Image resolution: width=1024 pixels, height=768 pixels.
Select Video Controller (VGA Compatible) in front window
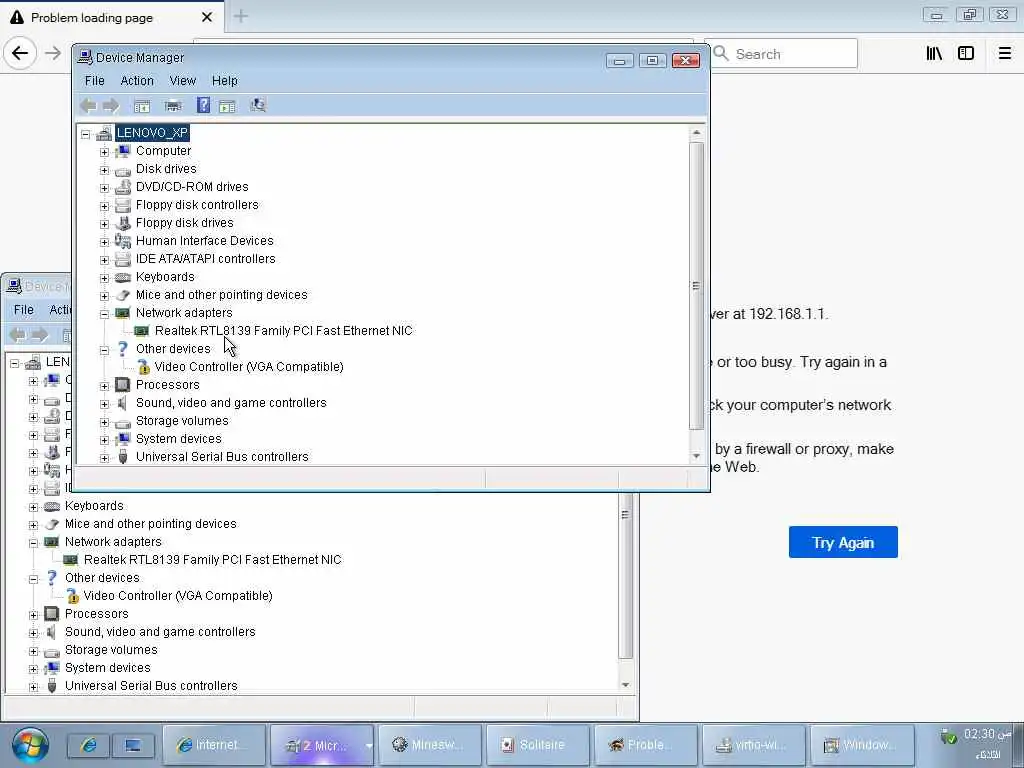[x=249, y=366]
